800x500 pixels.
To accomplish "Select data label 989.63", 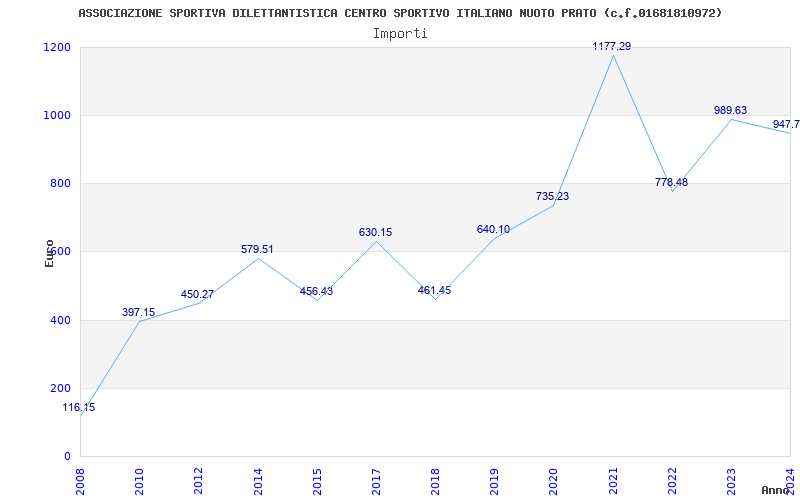I will click(x=731, y=110).
